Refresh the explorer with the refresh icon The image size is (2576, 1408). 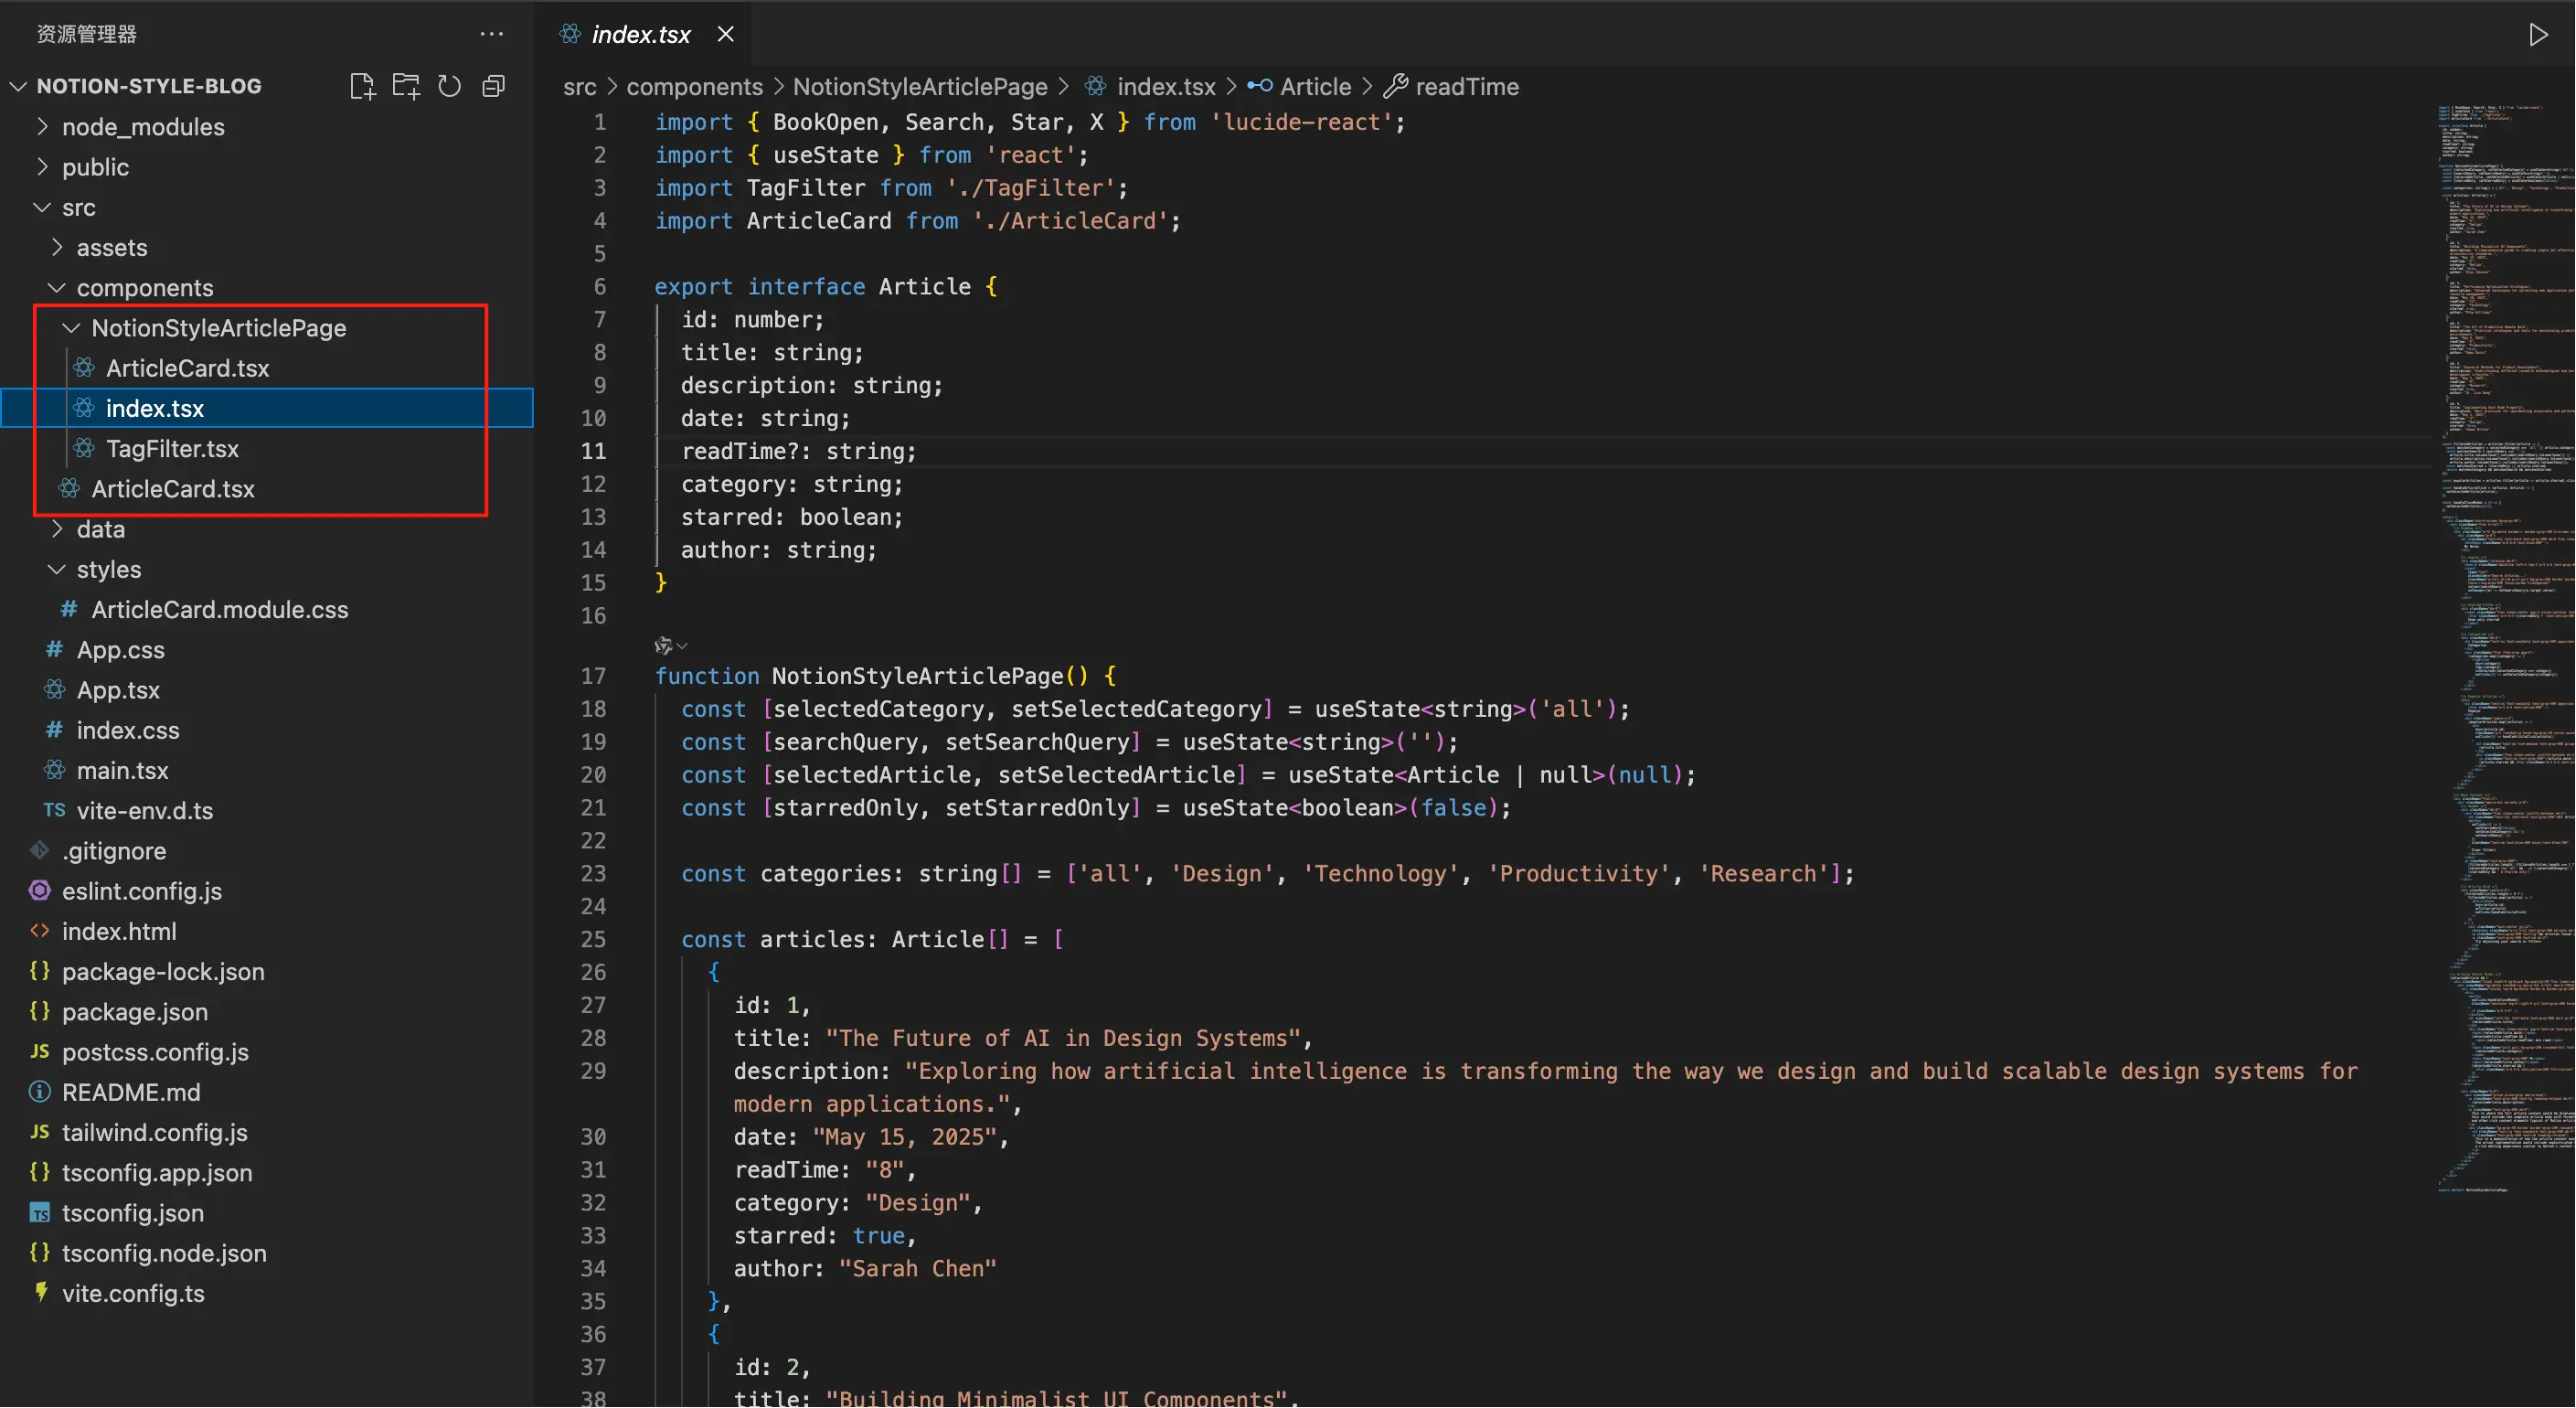450,86
